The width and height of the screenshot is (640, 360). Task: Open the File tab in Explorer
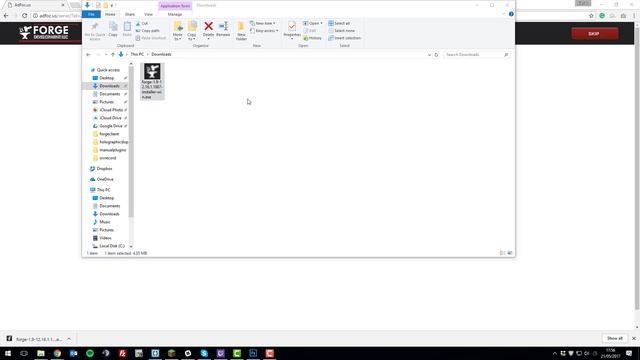[x=91, y=14]
